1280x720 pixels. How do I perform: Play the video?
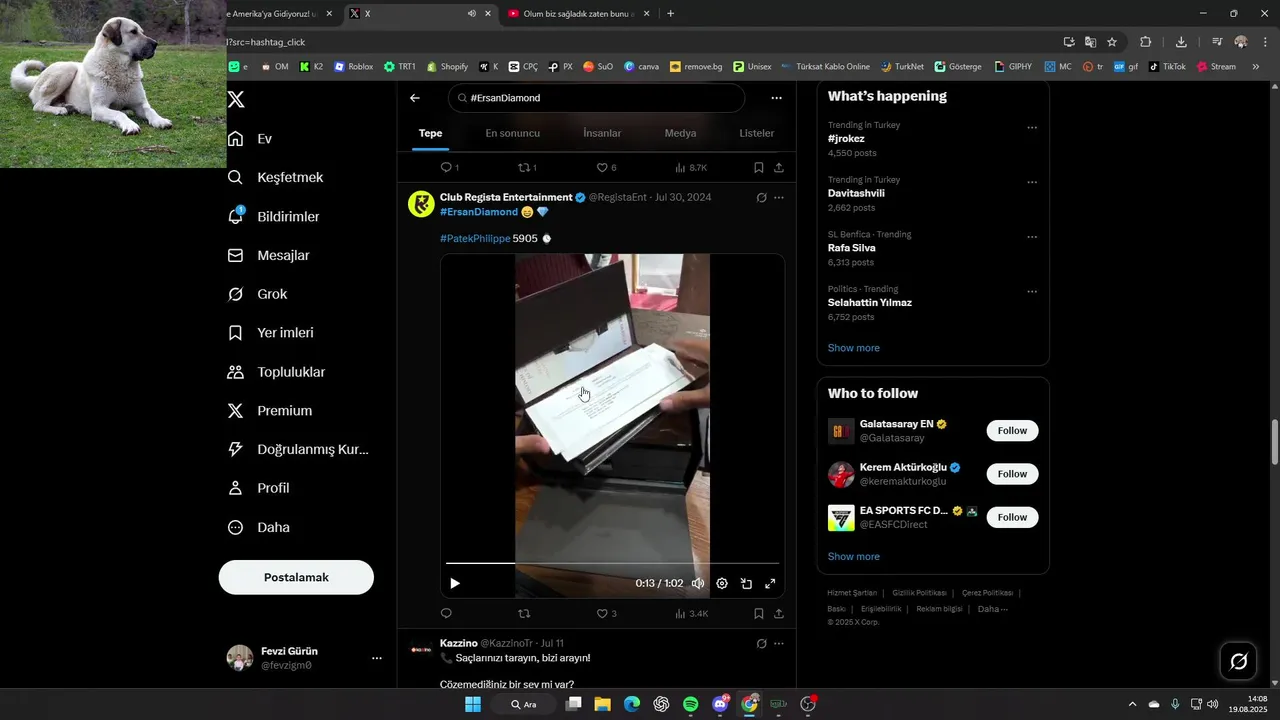coord(455,583)
